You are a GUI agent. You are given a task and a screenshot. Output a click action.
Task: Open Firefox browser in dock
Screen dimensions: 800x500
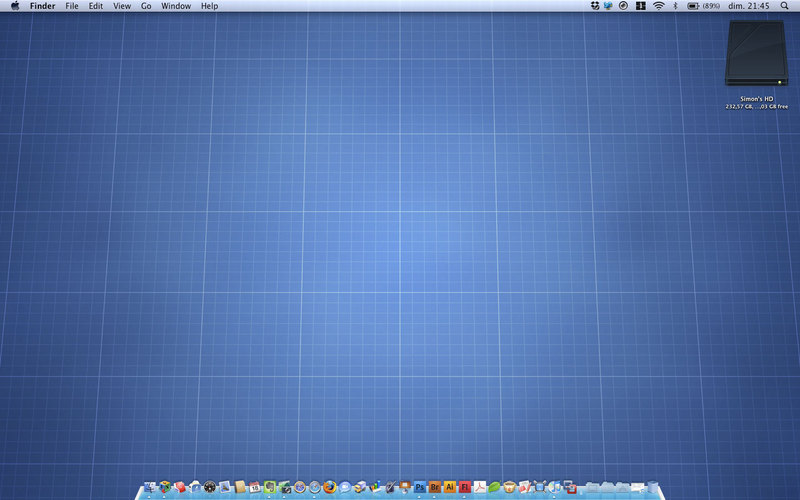click(329, 487)
